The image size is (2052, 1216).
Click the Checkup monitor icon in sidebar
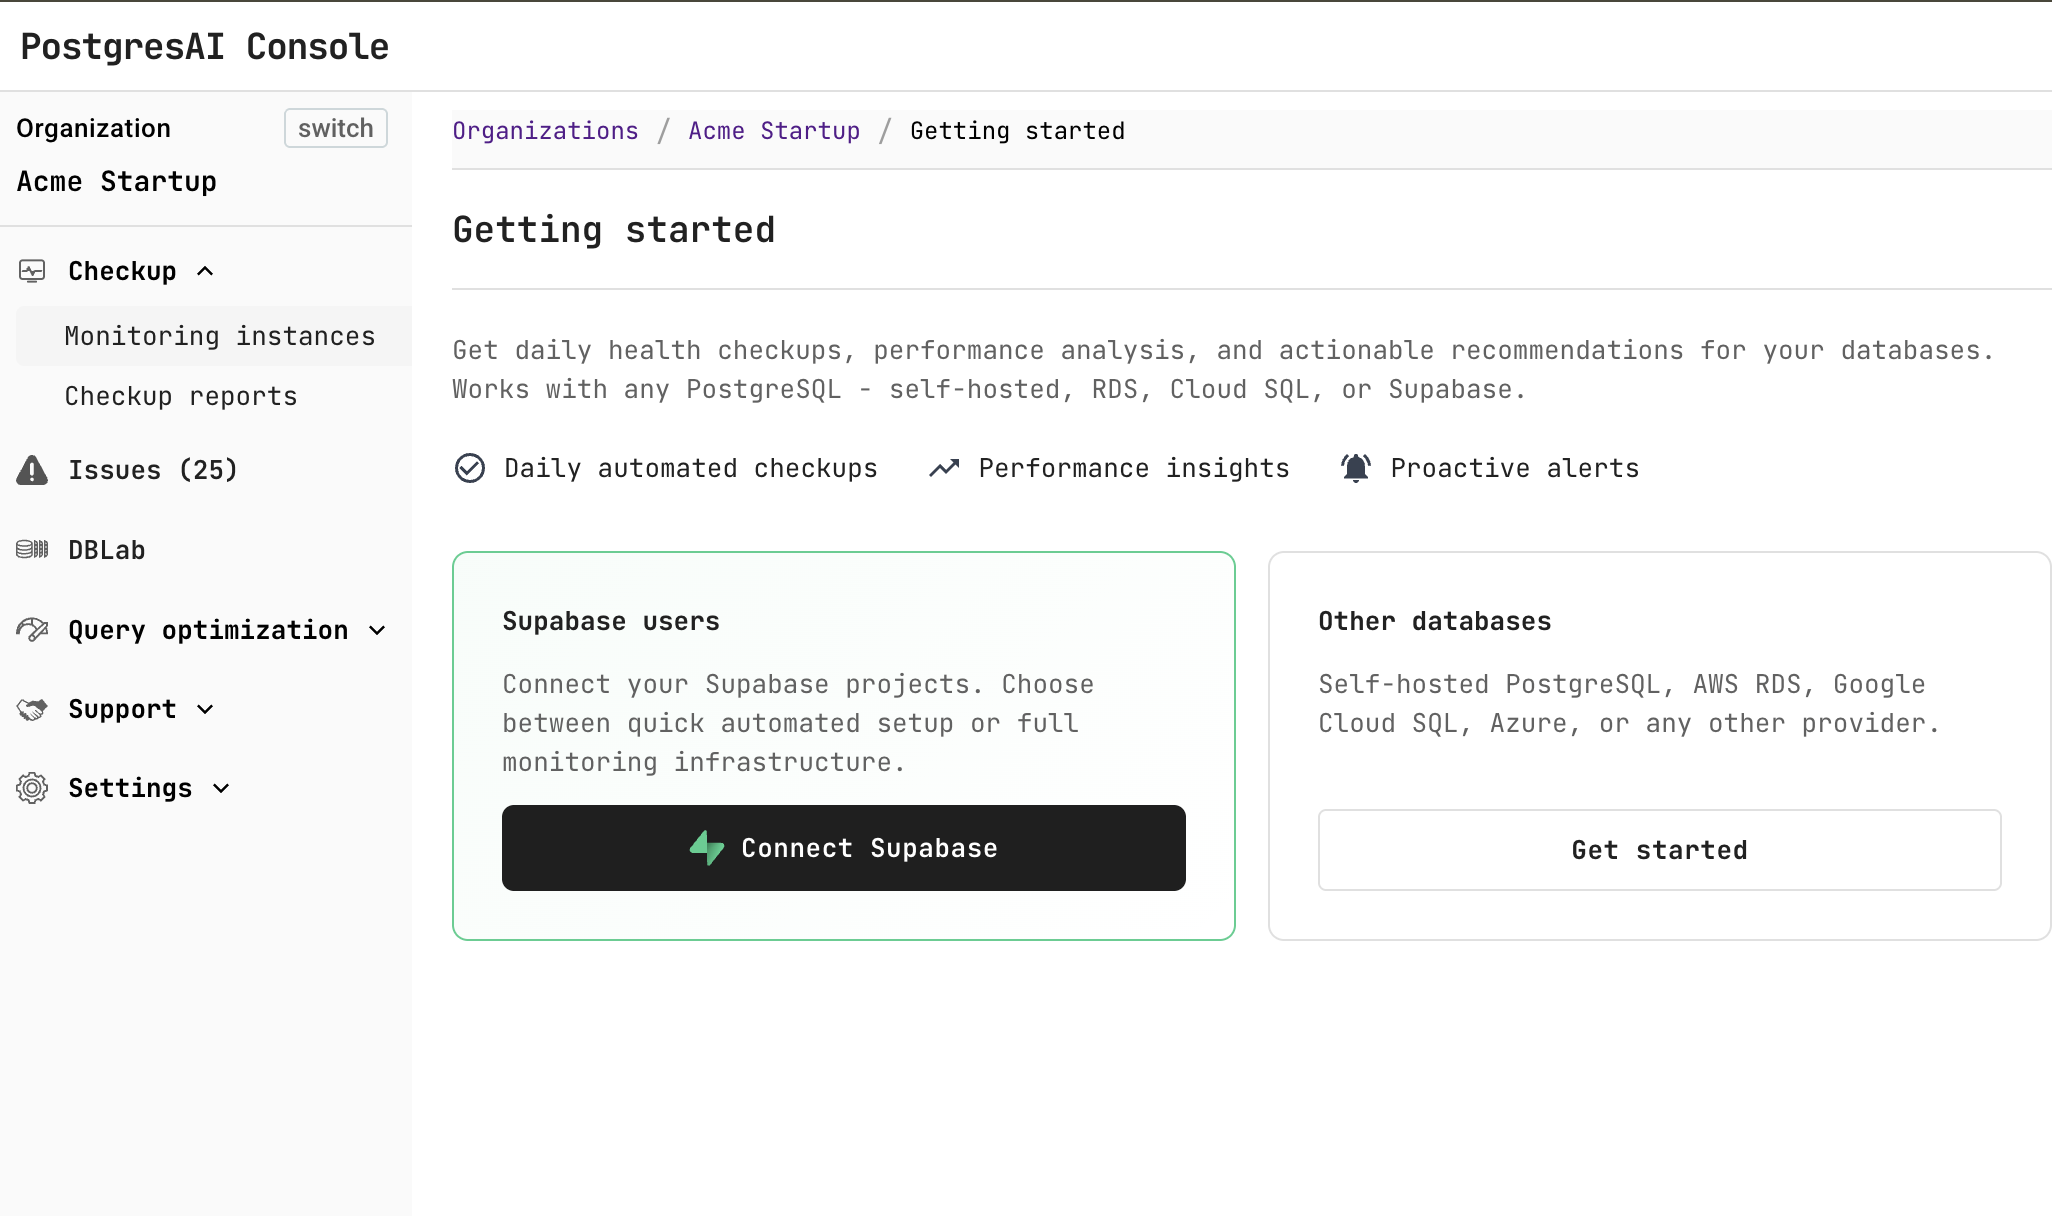point(32,270)
